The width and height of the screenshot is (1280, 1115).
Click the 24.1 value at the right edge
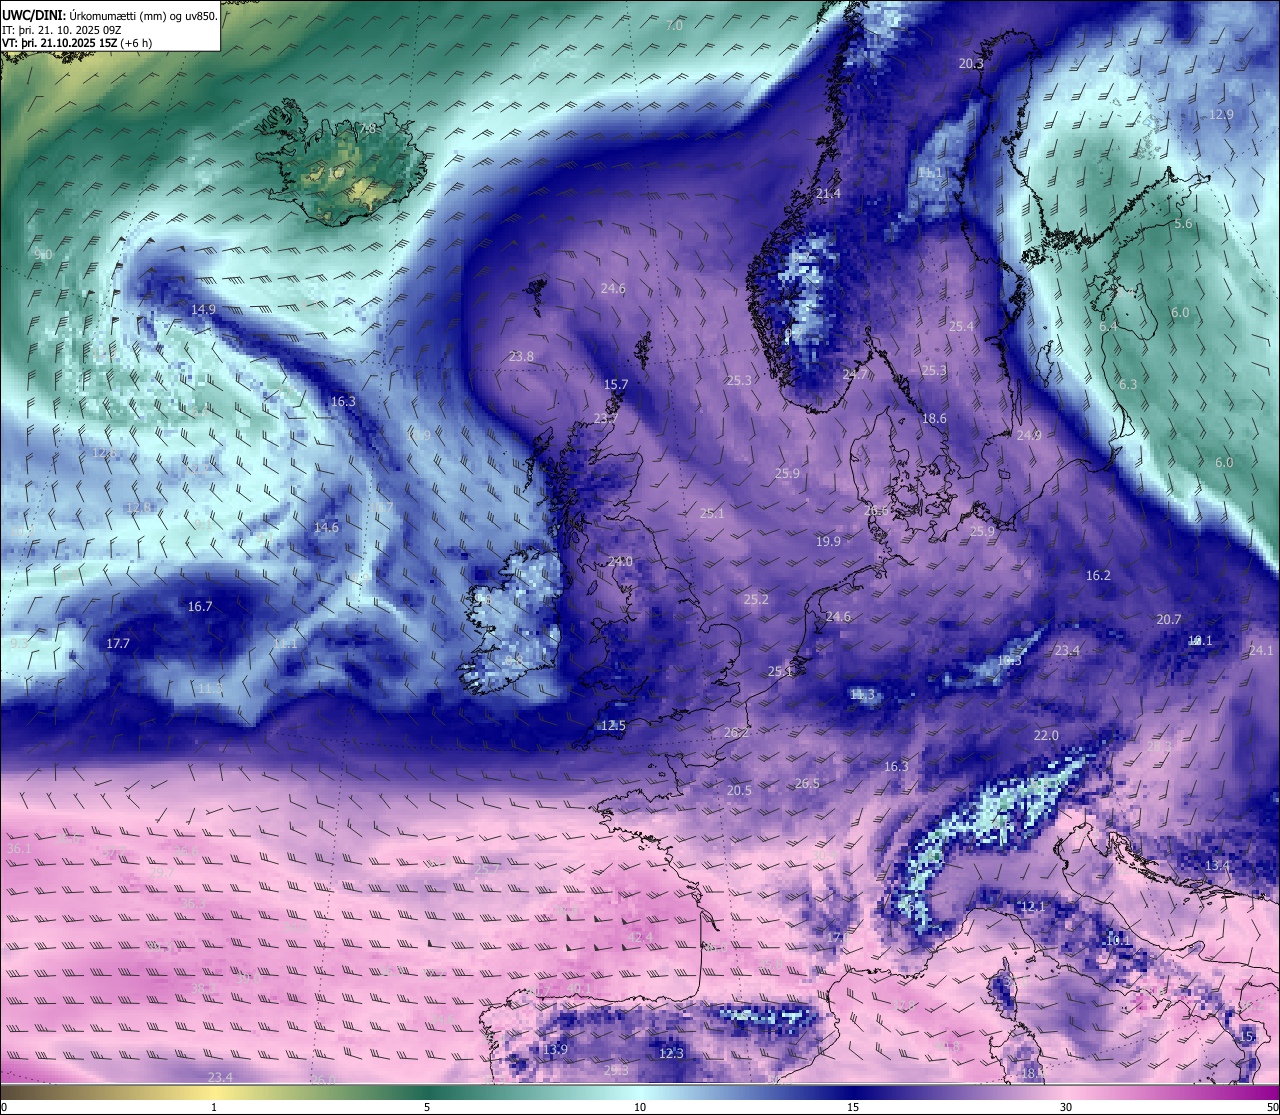point(1261,651)
